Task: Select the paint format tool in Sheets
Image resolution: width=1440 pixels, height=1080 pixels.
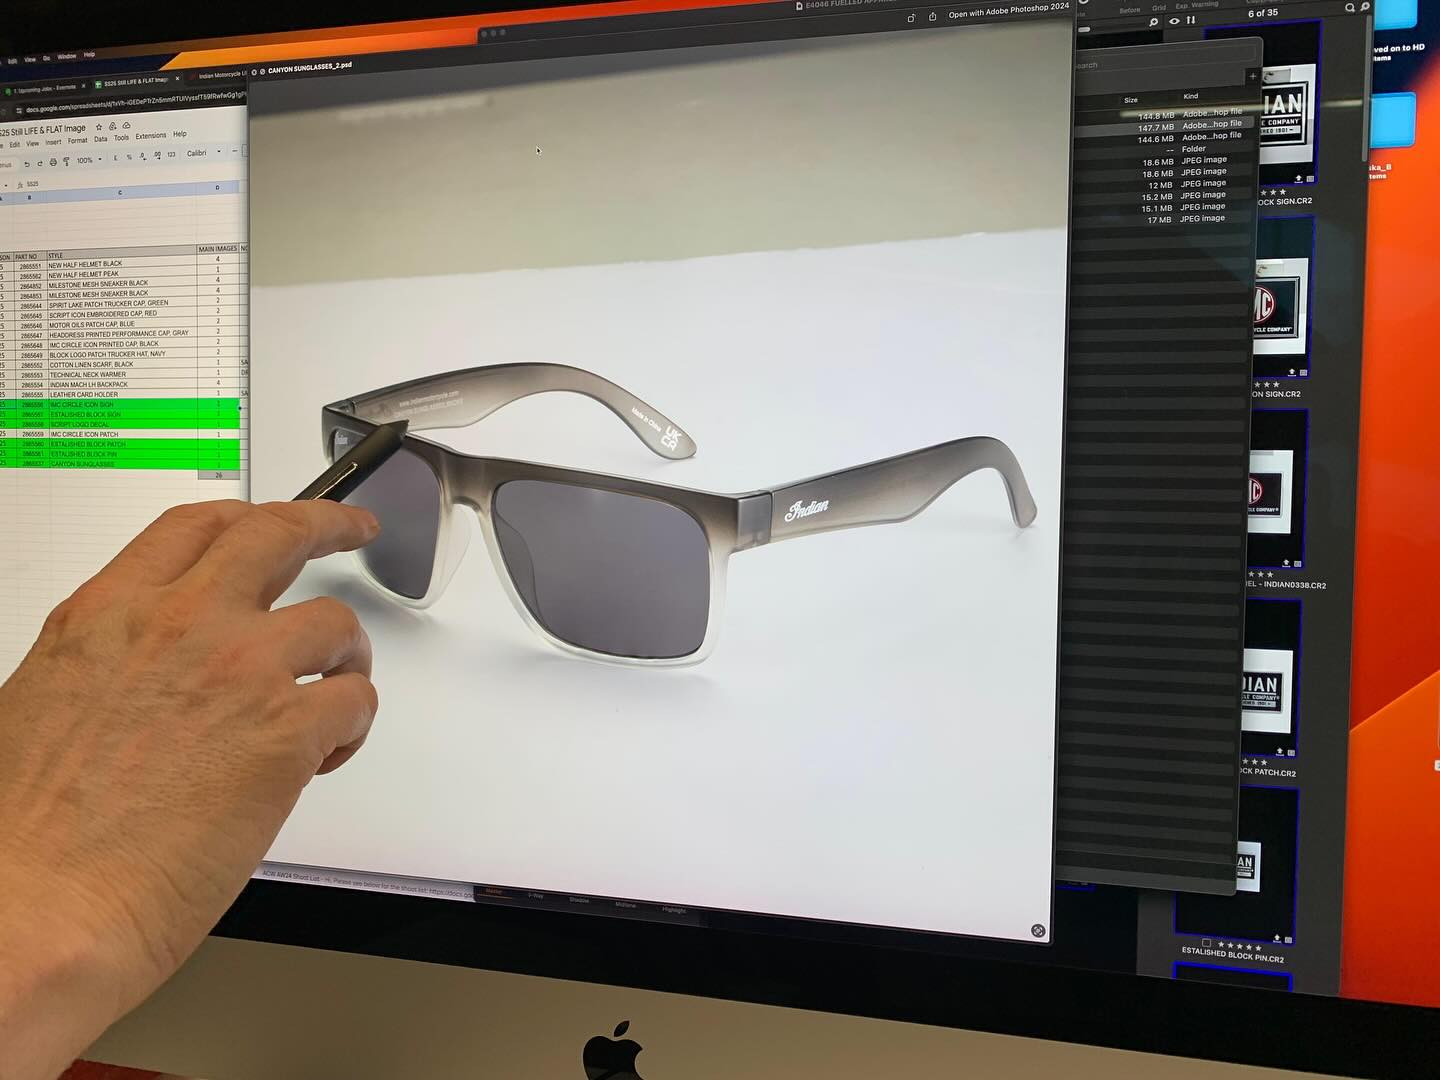Action: pos(66,161)
